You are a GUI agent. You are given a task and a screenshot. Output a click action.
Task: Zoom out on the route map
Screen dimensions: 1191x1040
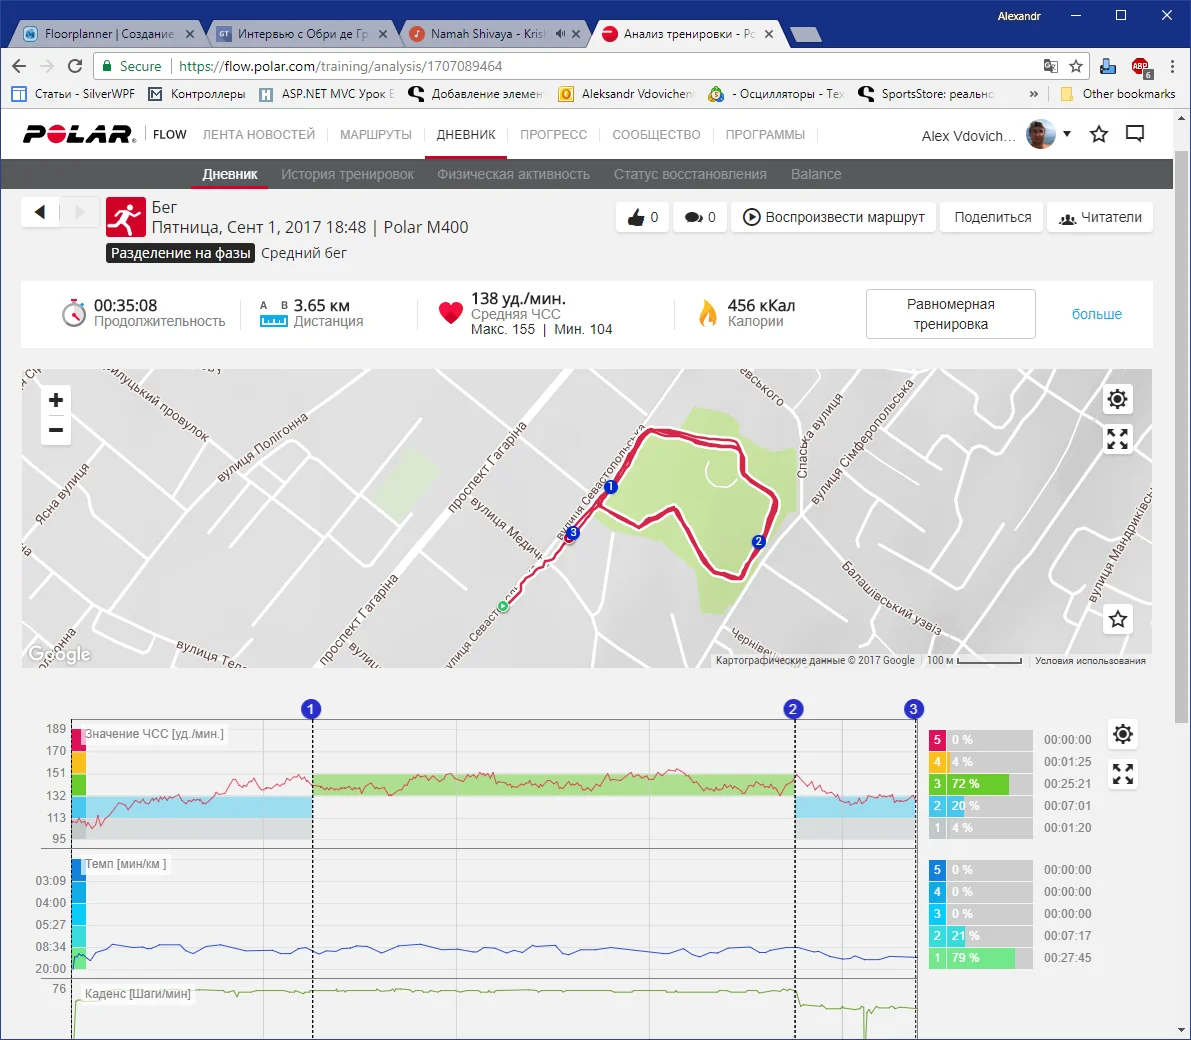(56, 431)
